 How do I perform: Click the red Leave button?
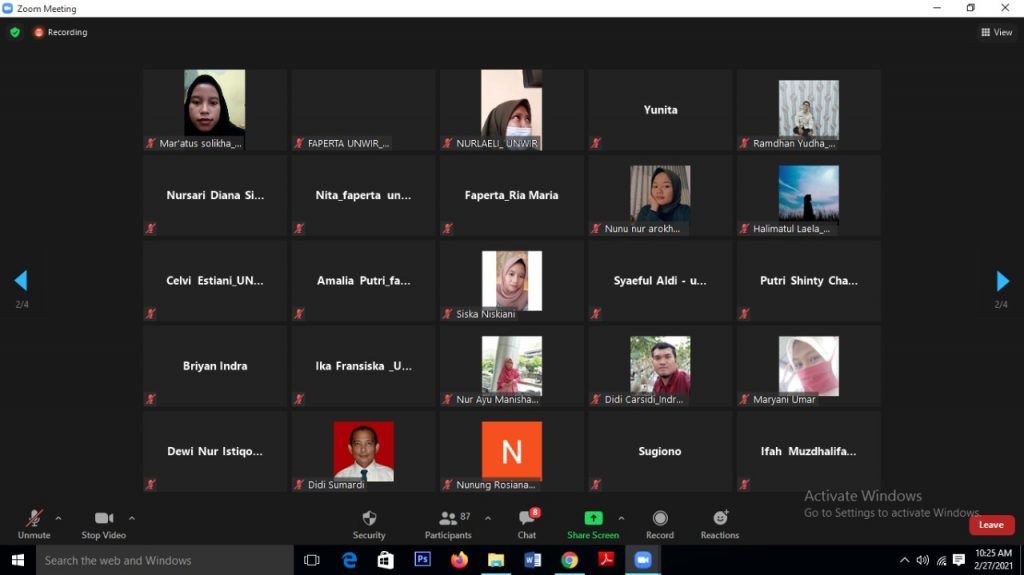point(991,525)
